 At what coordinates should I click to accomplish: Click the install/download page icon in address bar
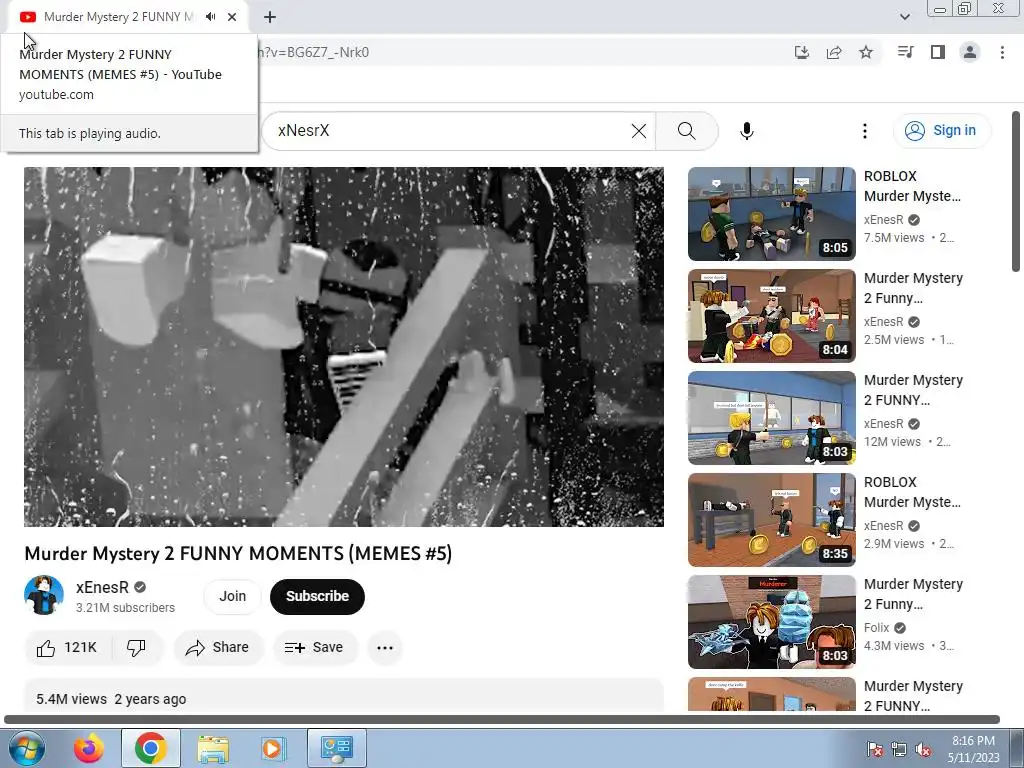point(801,52)
